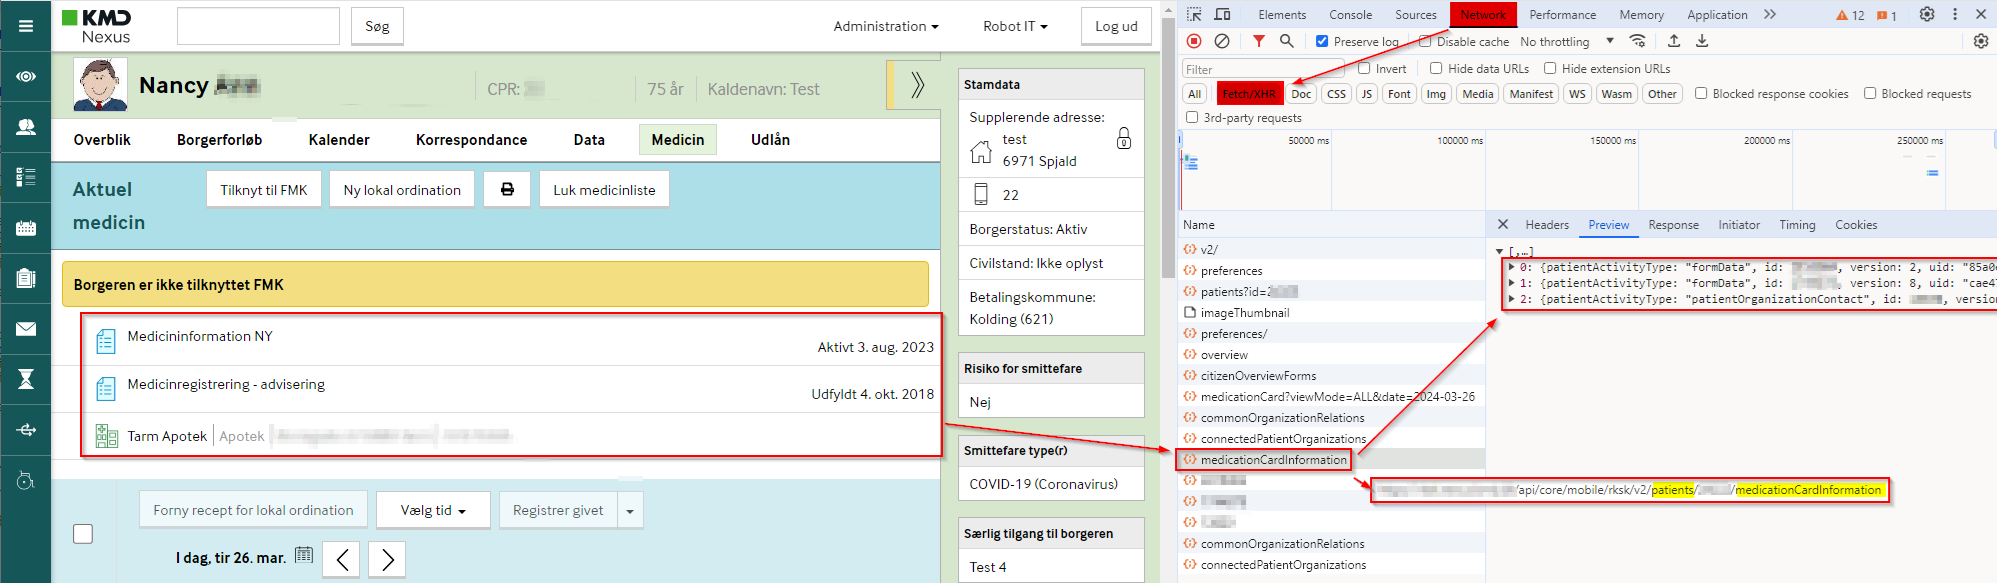Image resolution: width=1997 pixels, height=583 pixels.
Task: Switch to the DevTools Console tab
Action: (x=1351, y=14)
